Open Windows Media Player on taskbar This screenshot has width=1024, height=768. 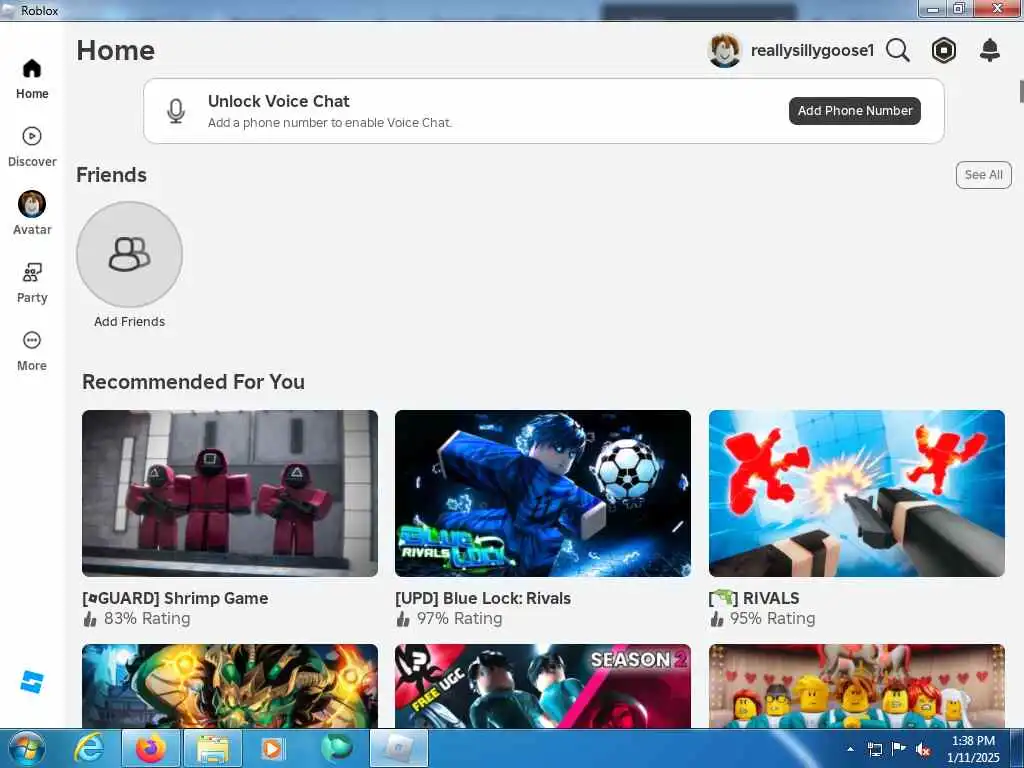[x=272, y=748]
